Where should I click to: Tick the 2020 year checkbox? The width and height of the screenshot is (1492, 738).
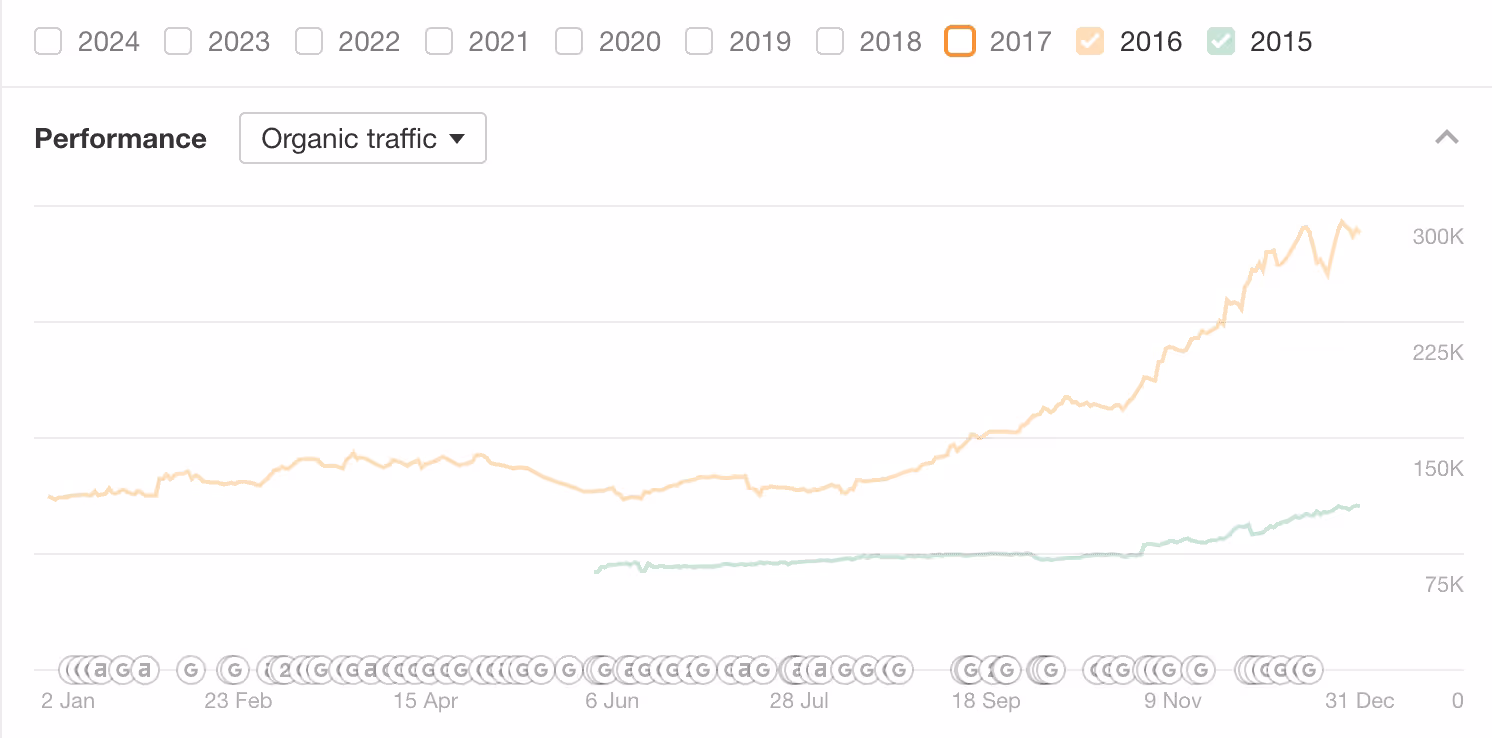[x=569, y=42]
